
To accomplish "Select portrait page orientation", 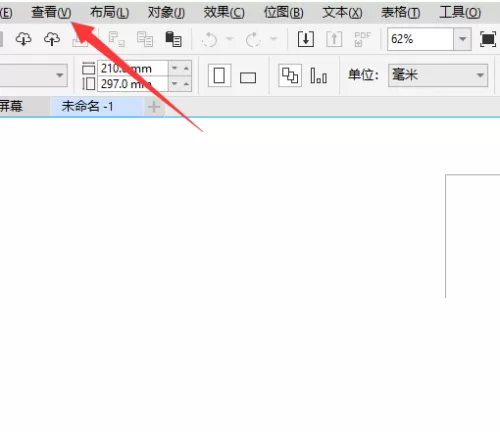I will click(219, 75).
